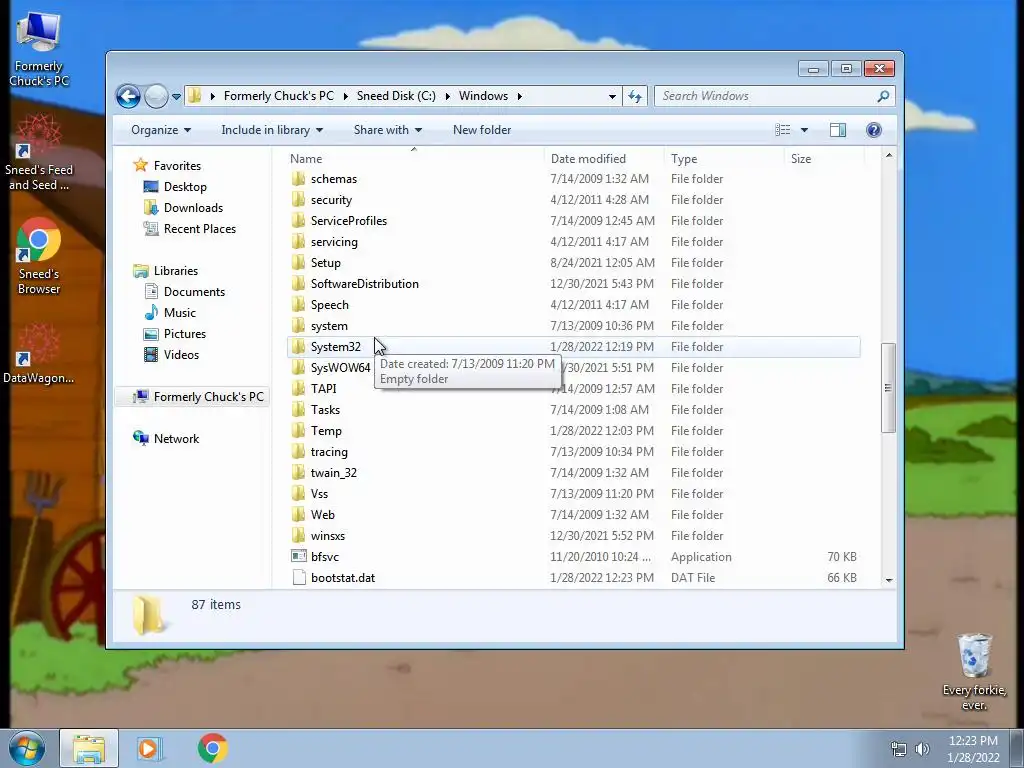
Task: Click the Forward arrow navigation button
Action: pyautogui.click(x=156, y=97)
